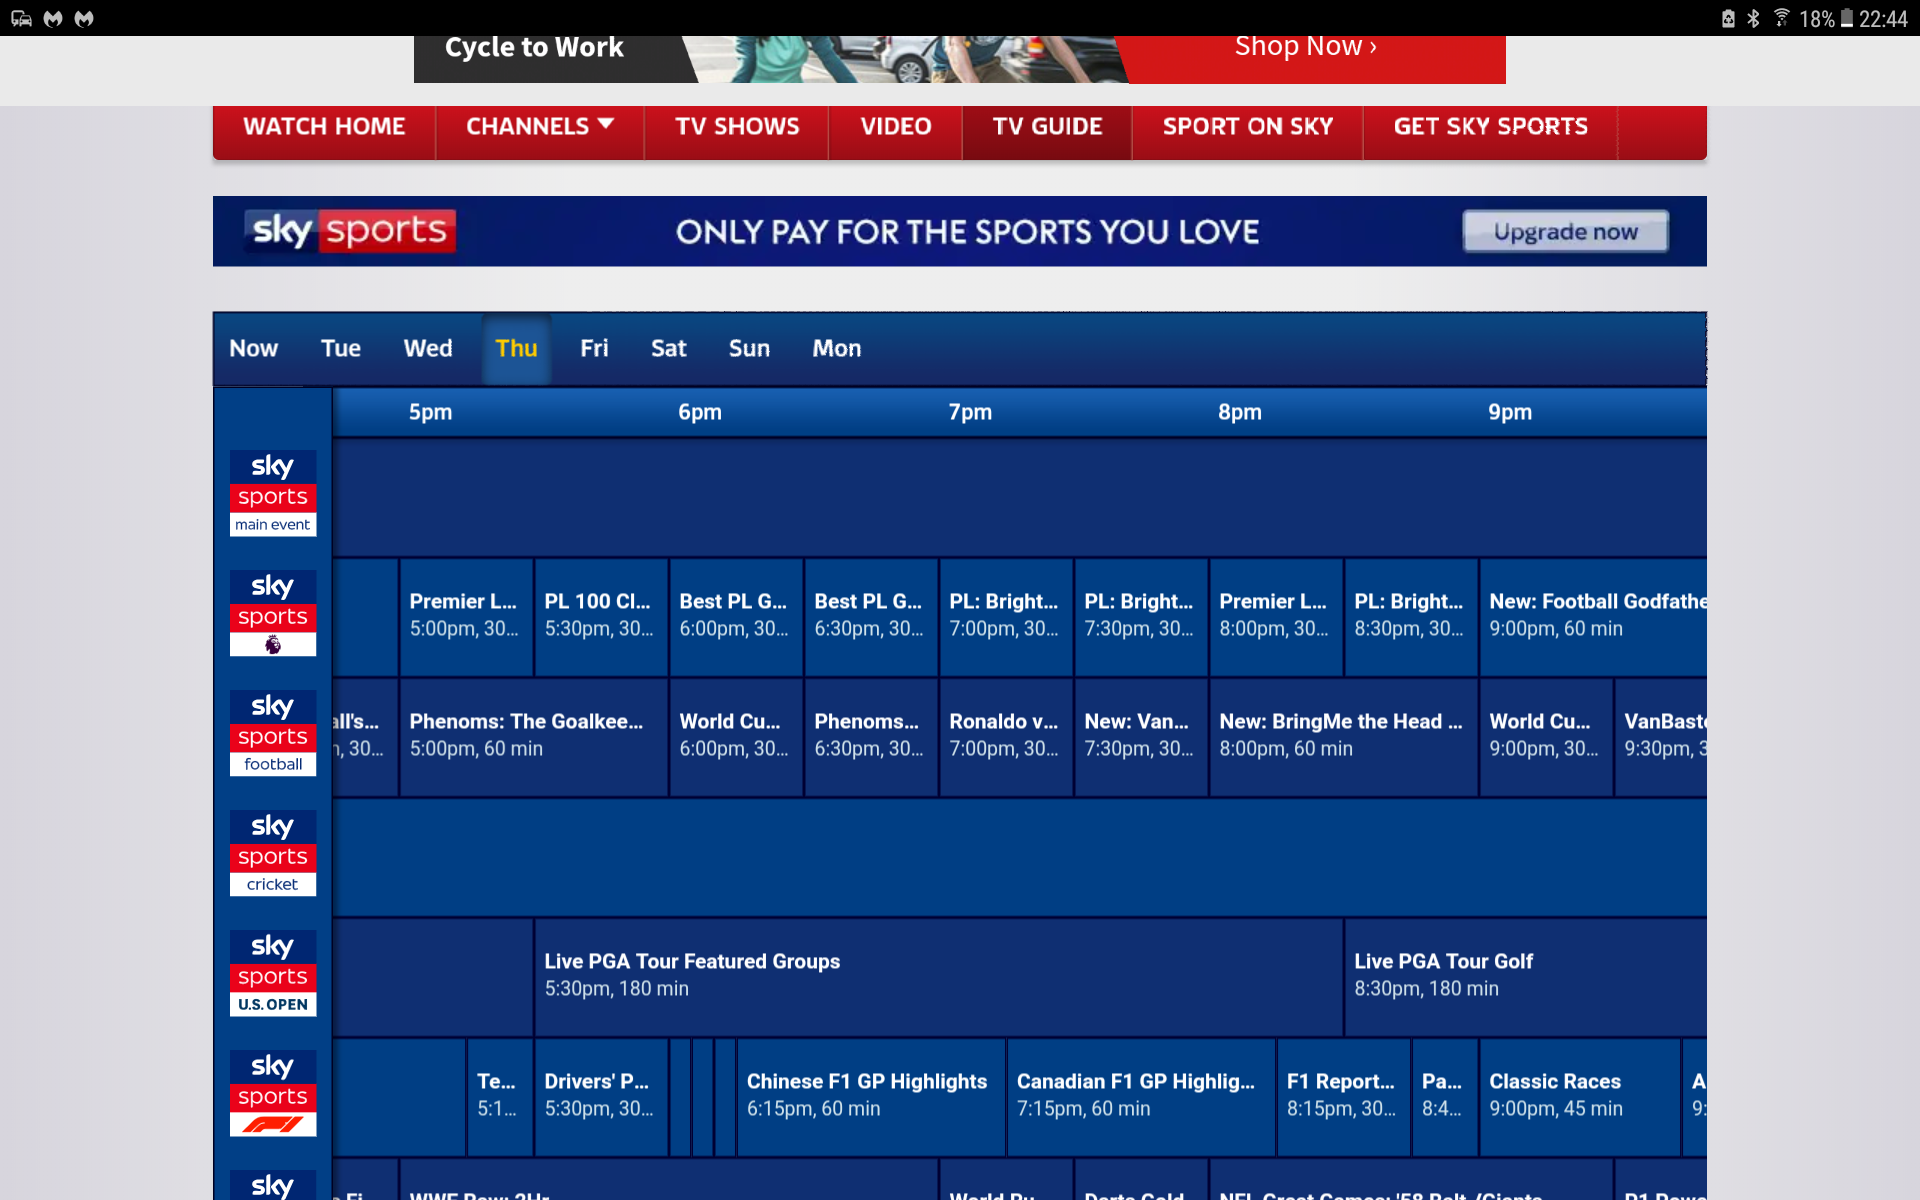Viewport: 1920px width, 1200px height.
Task: Open Sport on Sky page
Action: (1248, 127)
